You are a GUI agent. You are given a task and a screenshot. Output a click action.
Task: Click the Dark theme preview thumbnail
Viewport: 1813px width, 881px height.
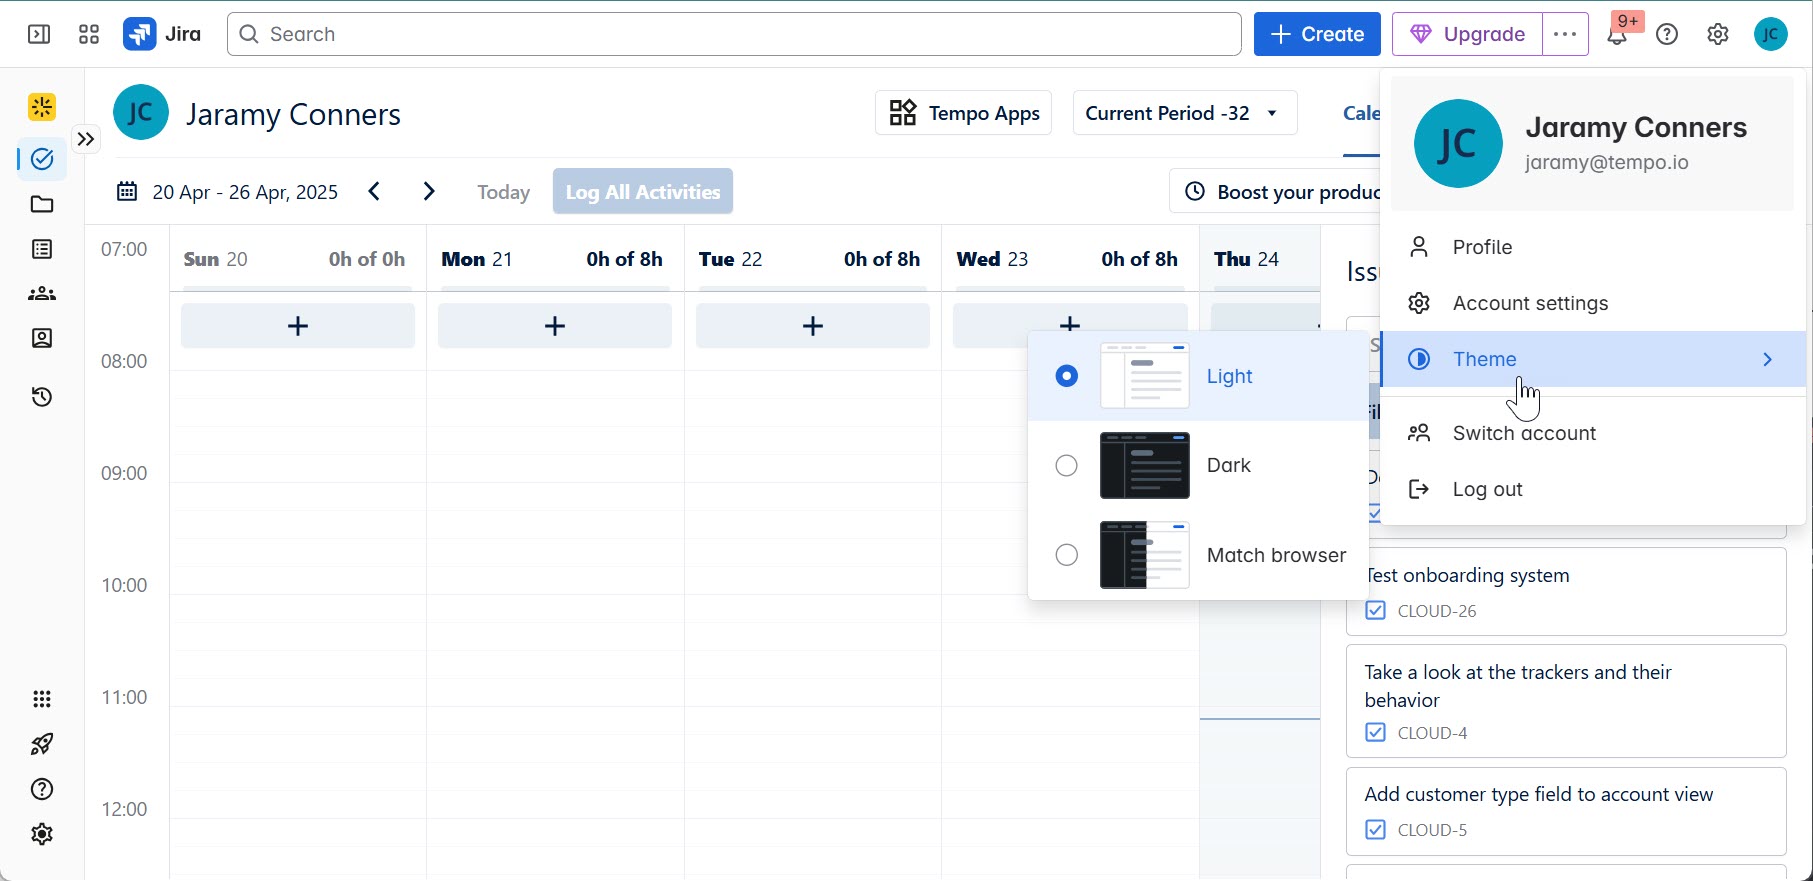pos(1144,466)
